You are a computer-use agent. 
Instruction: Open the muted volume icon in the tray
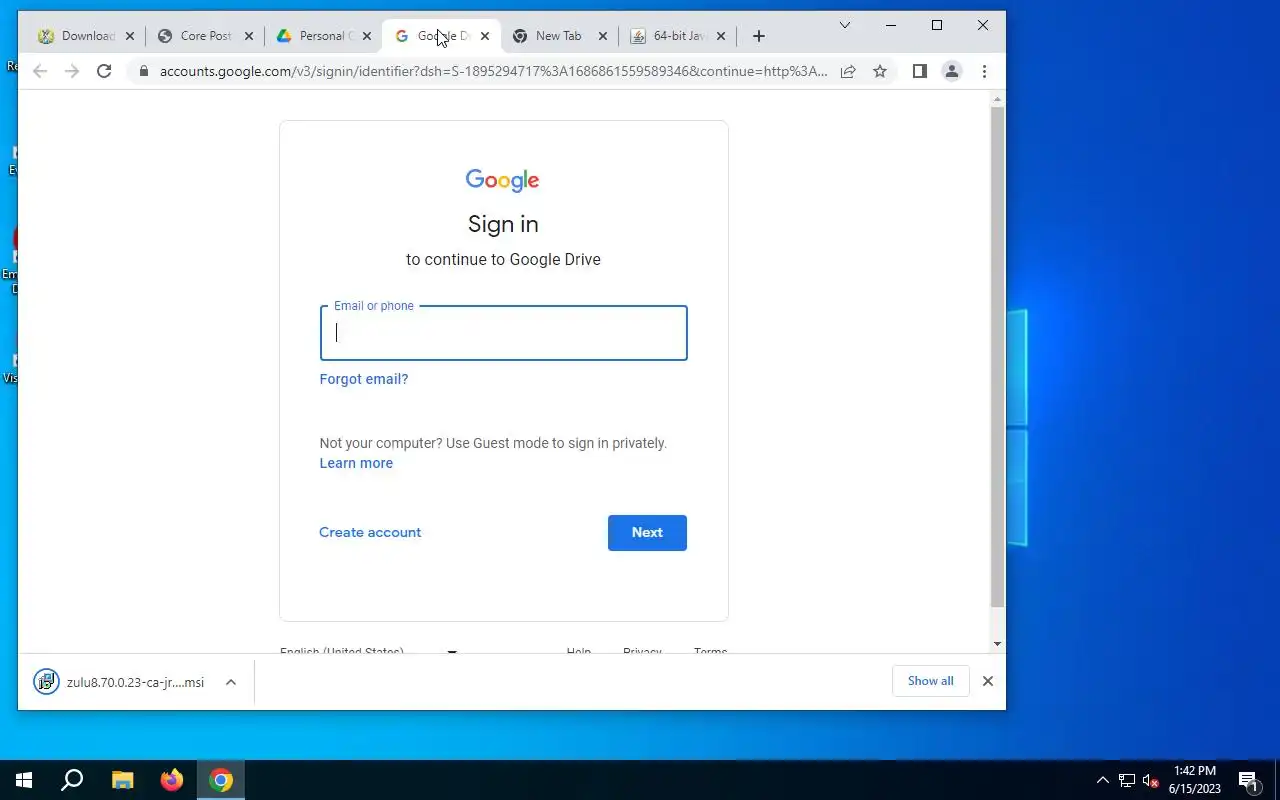click(x=1150, y=780)
